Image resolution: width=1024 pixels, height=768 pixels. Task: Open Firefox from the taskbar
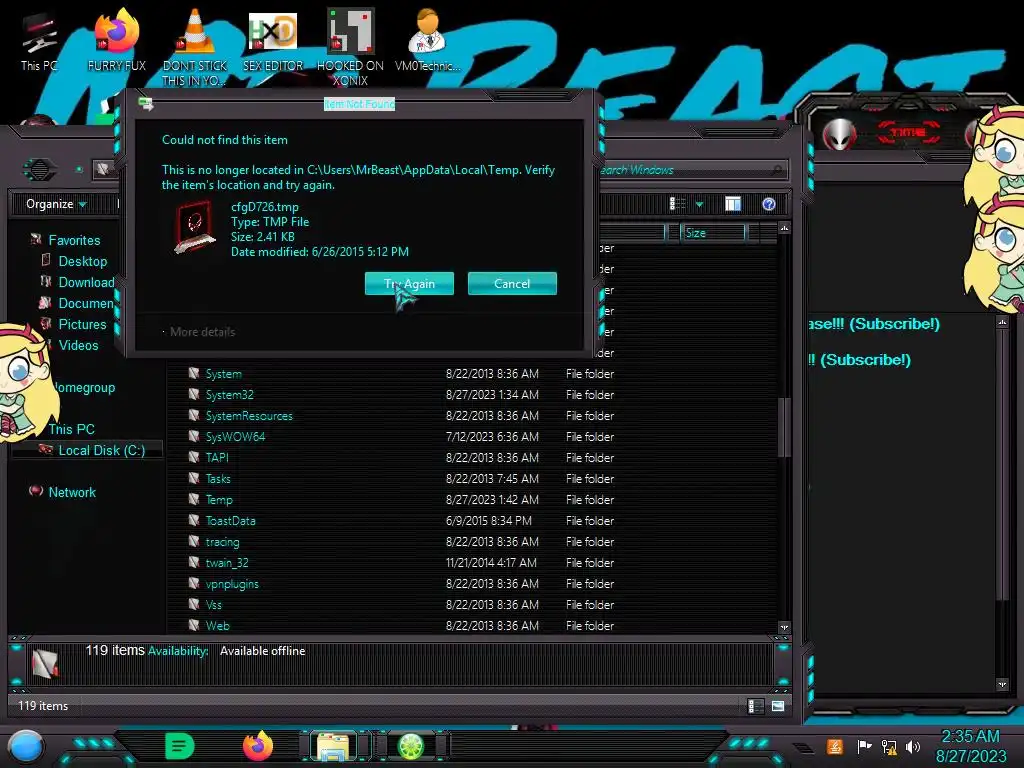[257, 746]
